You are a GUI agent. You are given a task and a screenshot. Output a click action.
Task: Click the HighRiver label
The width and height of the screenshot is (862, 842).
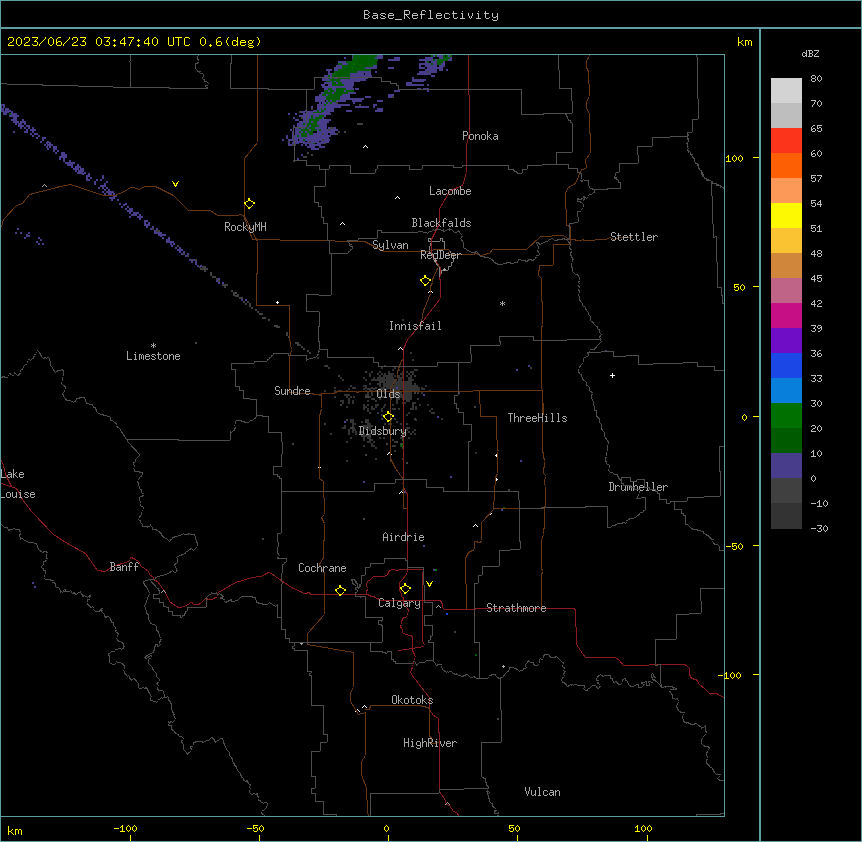(x=430, y=743)
